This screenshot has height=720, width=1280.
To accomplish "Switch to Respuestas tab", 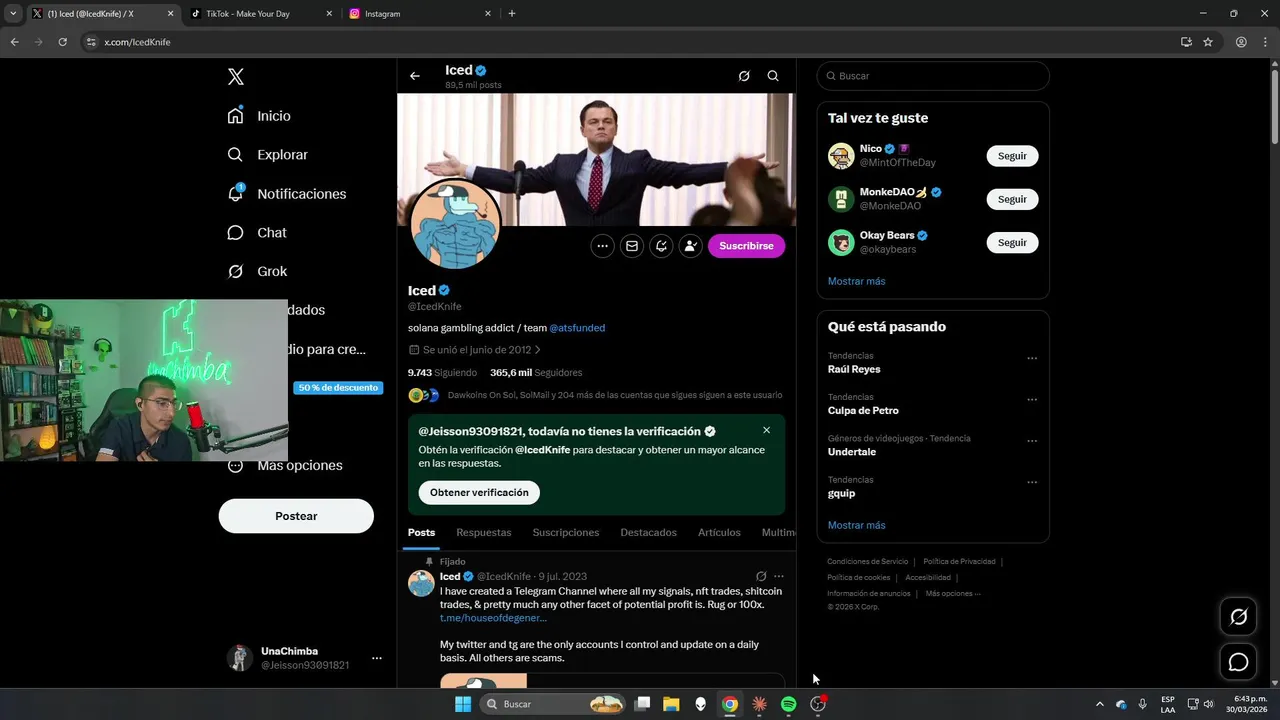I will point(484,533).
